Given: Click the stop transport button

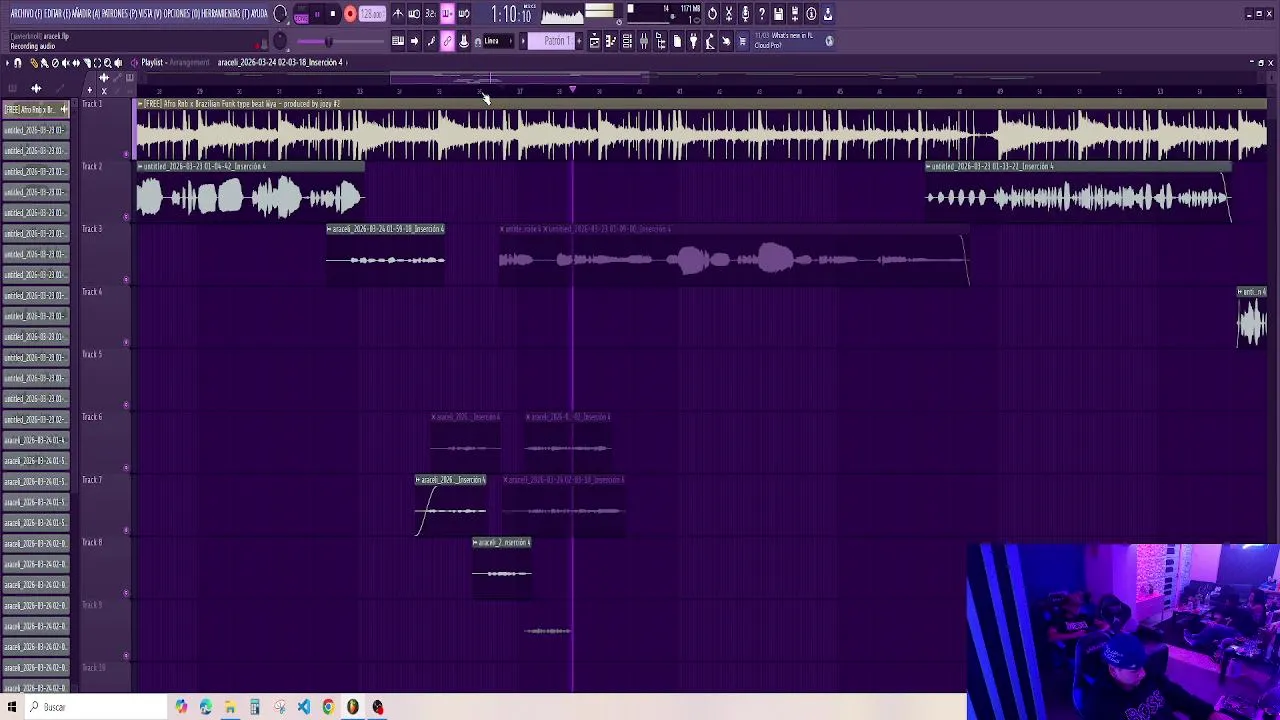Looking at the screenshot, I should click(333, 14).
